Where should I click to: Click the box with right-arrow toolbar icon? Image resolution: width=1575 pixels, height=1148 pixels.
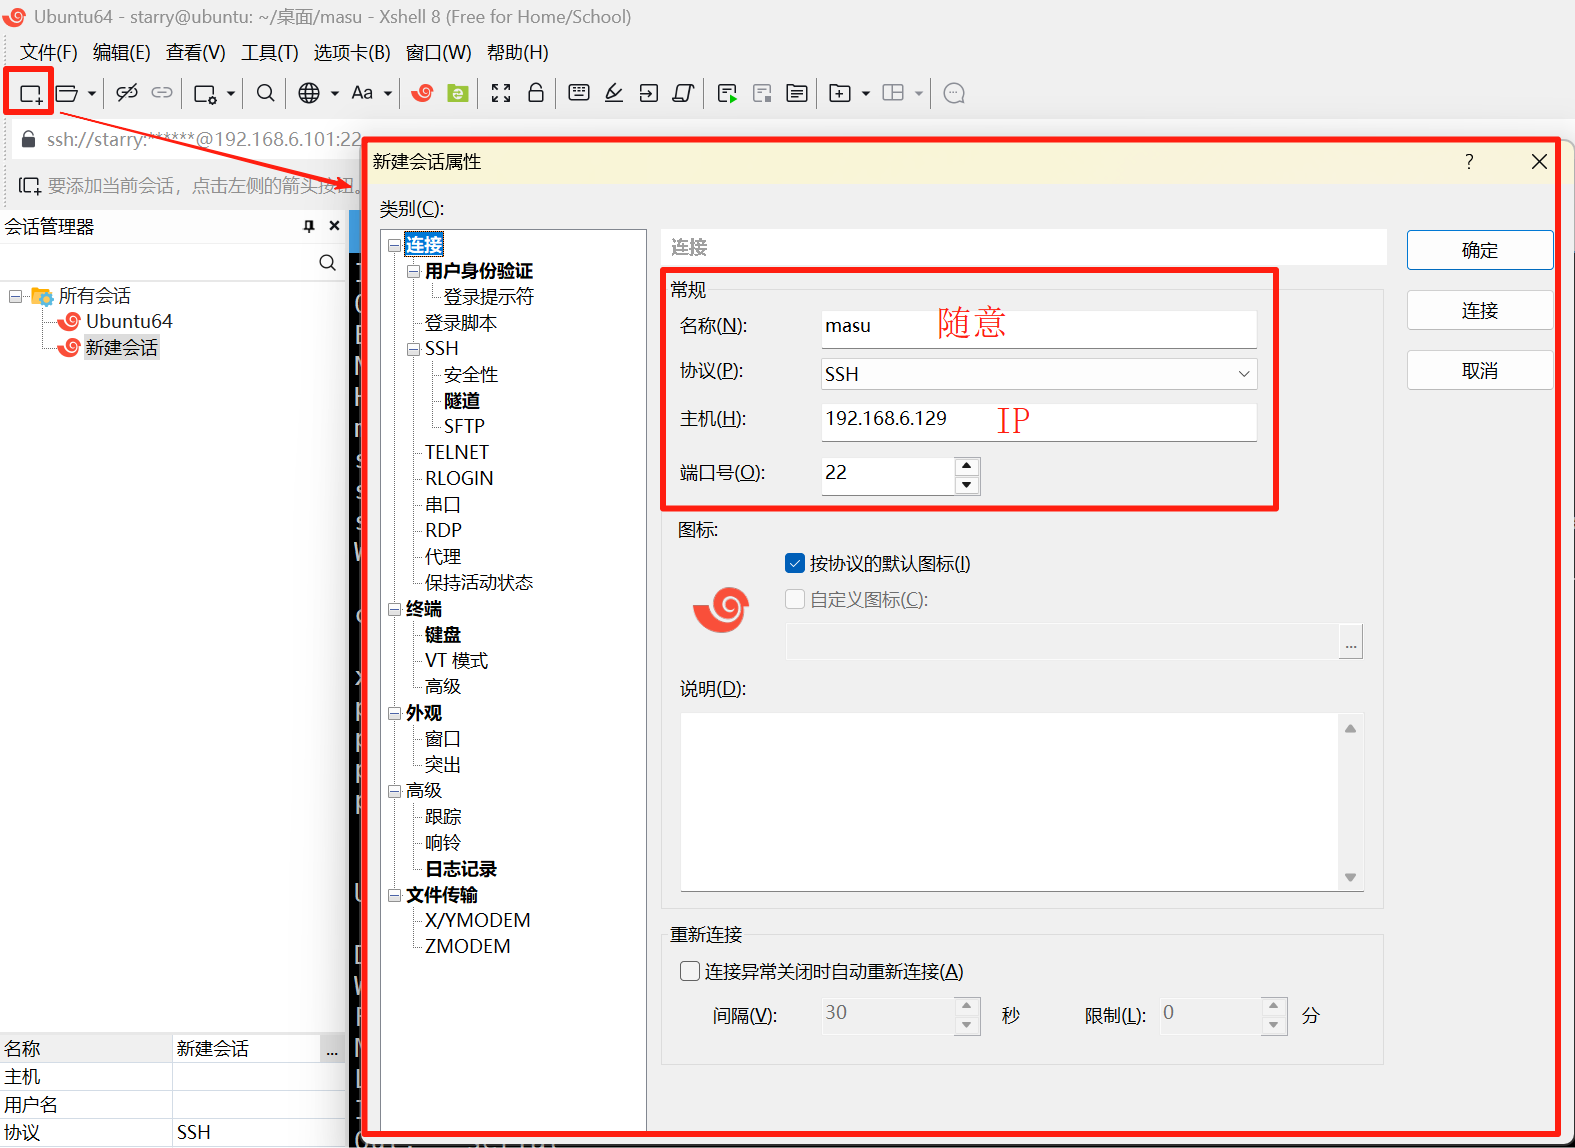tap(649, 93)
